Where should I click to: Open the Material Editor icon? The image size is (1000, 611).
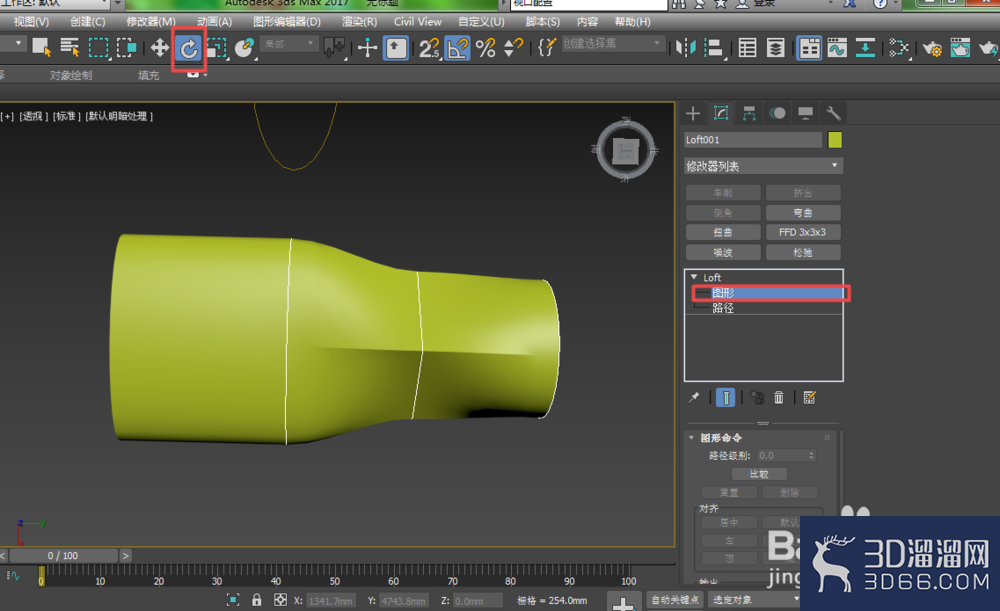pos(899,48)
